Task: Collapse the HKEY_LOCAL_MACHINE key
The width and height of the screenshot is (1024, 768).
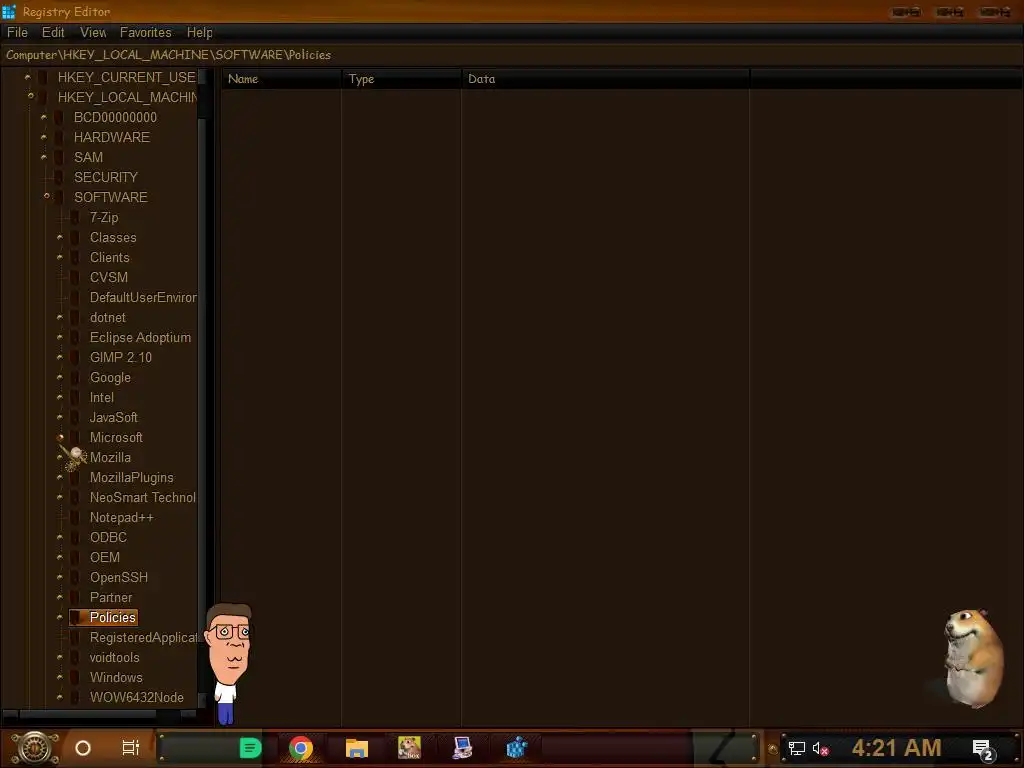Action: pyautogui.click(x=30, y=96)
